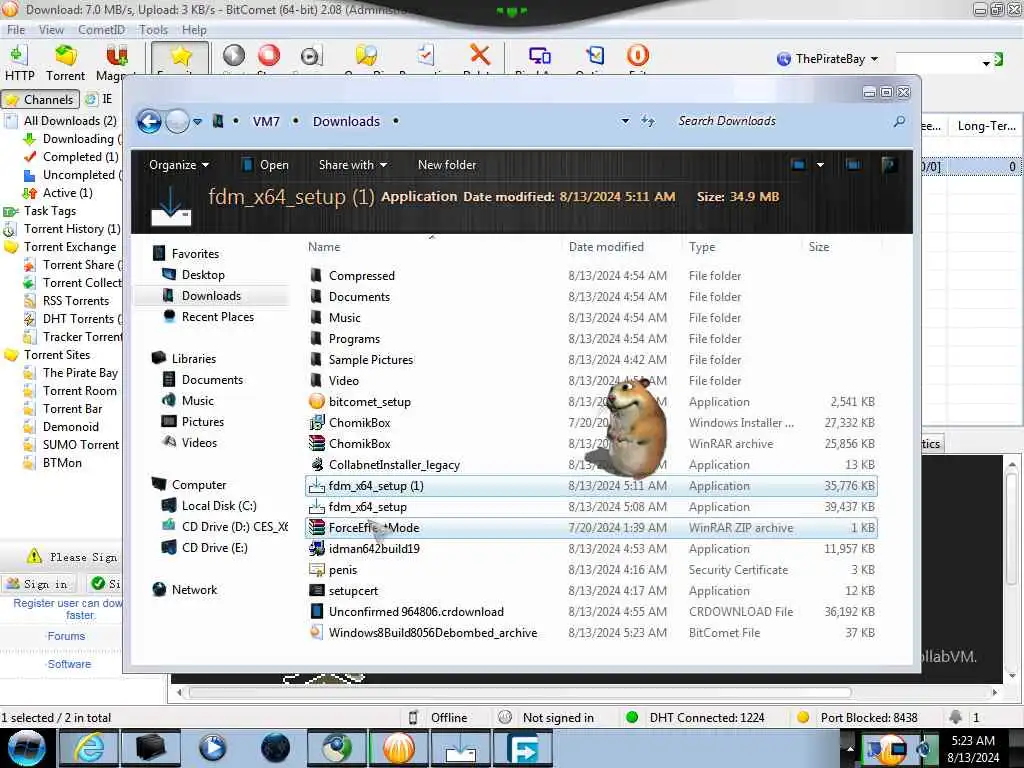Click the Options icon in BitComet toolbar
This screenshot has height=768, width=1024.
pos(595,56)
